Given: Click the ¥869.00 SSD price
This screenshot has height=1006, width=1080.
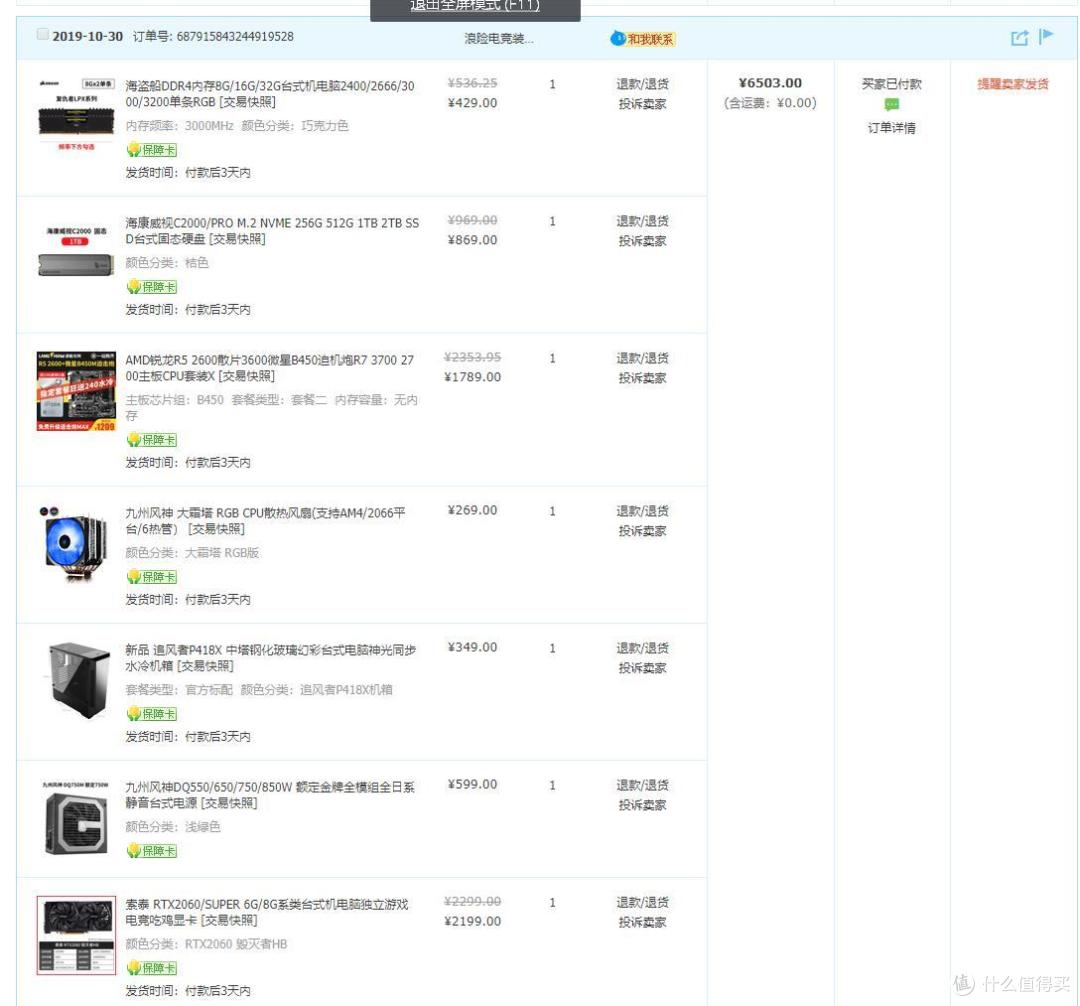Looking at the screenshot, I should (472, 240).
